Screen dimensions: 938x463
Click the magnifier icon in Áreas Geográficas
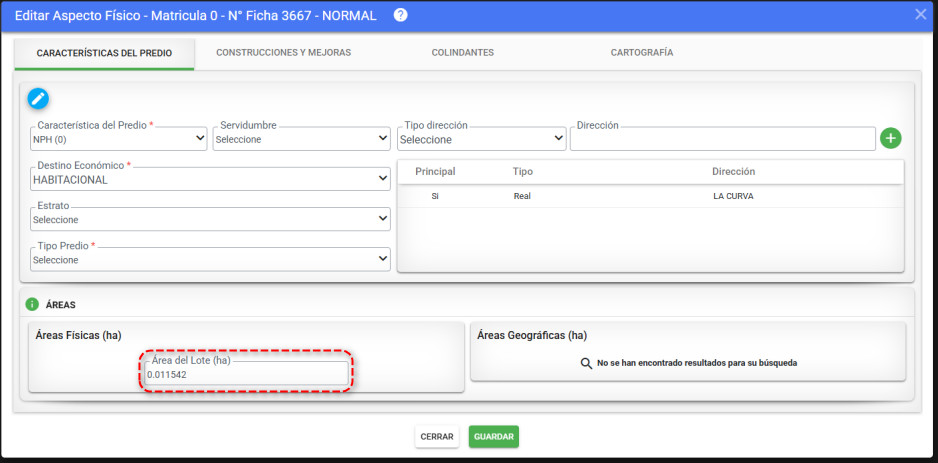586,363
